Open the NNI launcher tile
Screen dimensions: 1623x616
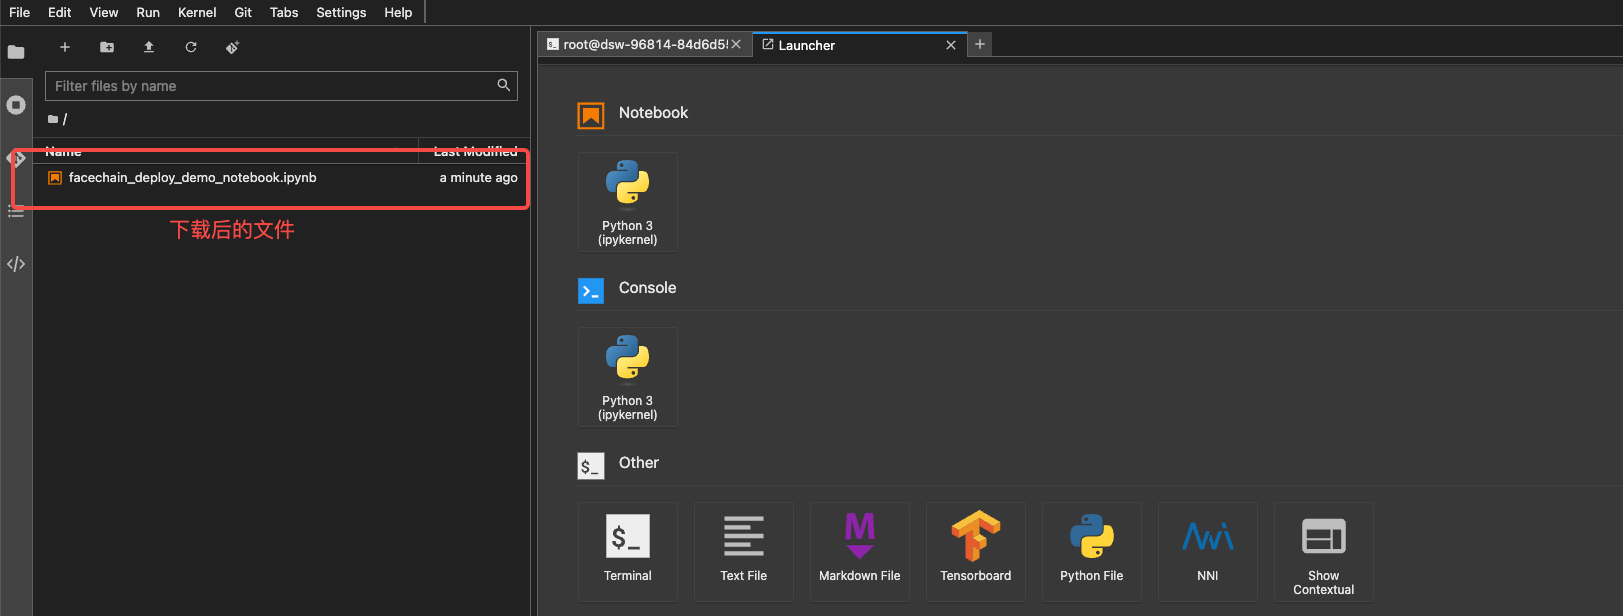[x=1207, y=551]
